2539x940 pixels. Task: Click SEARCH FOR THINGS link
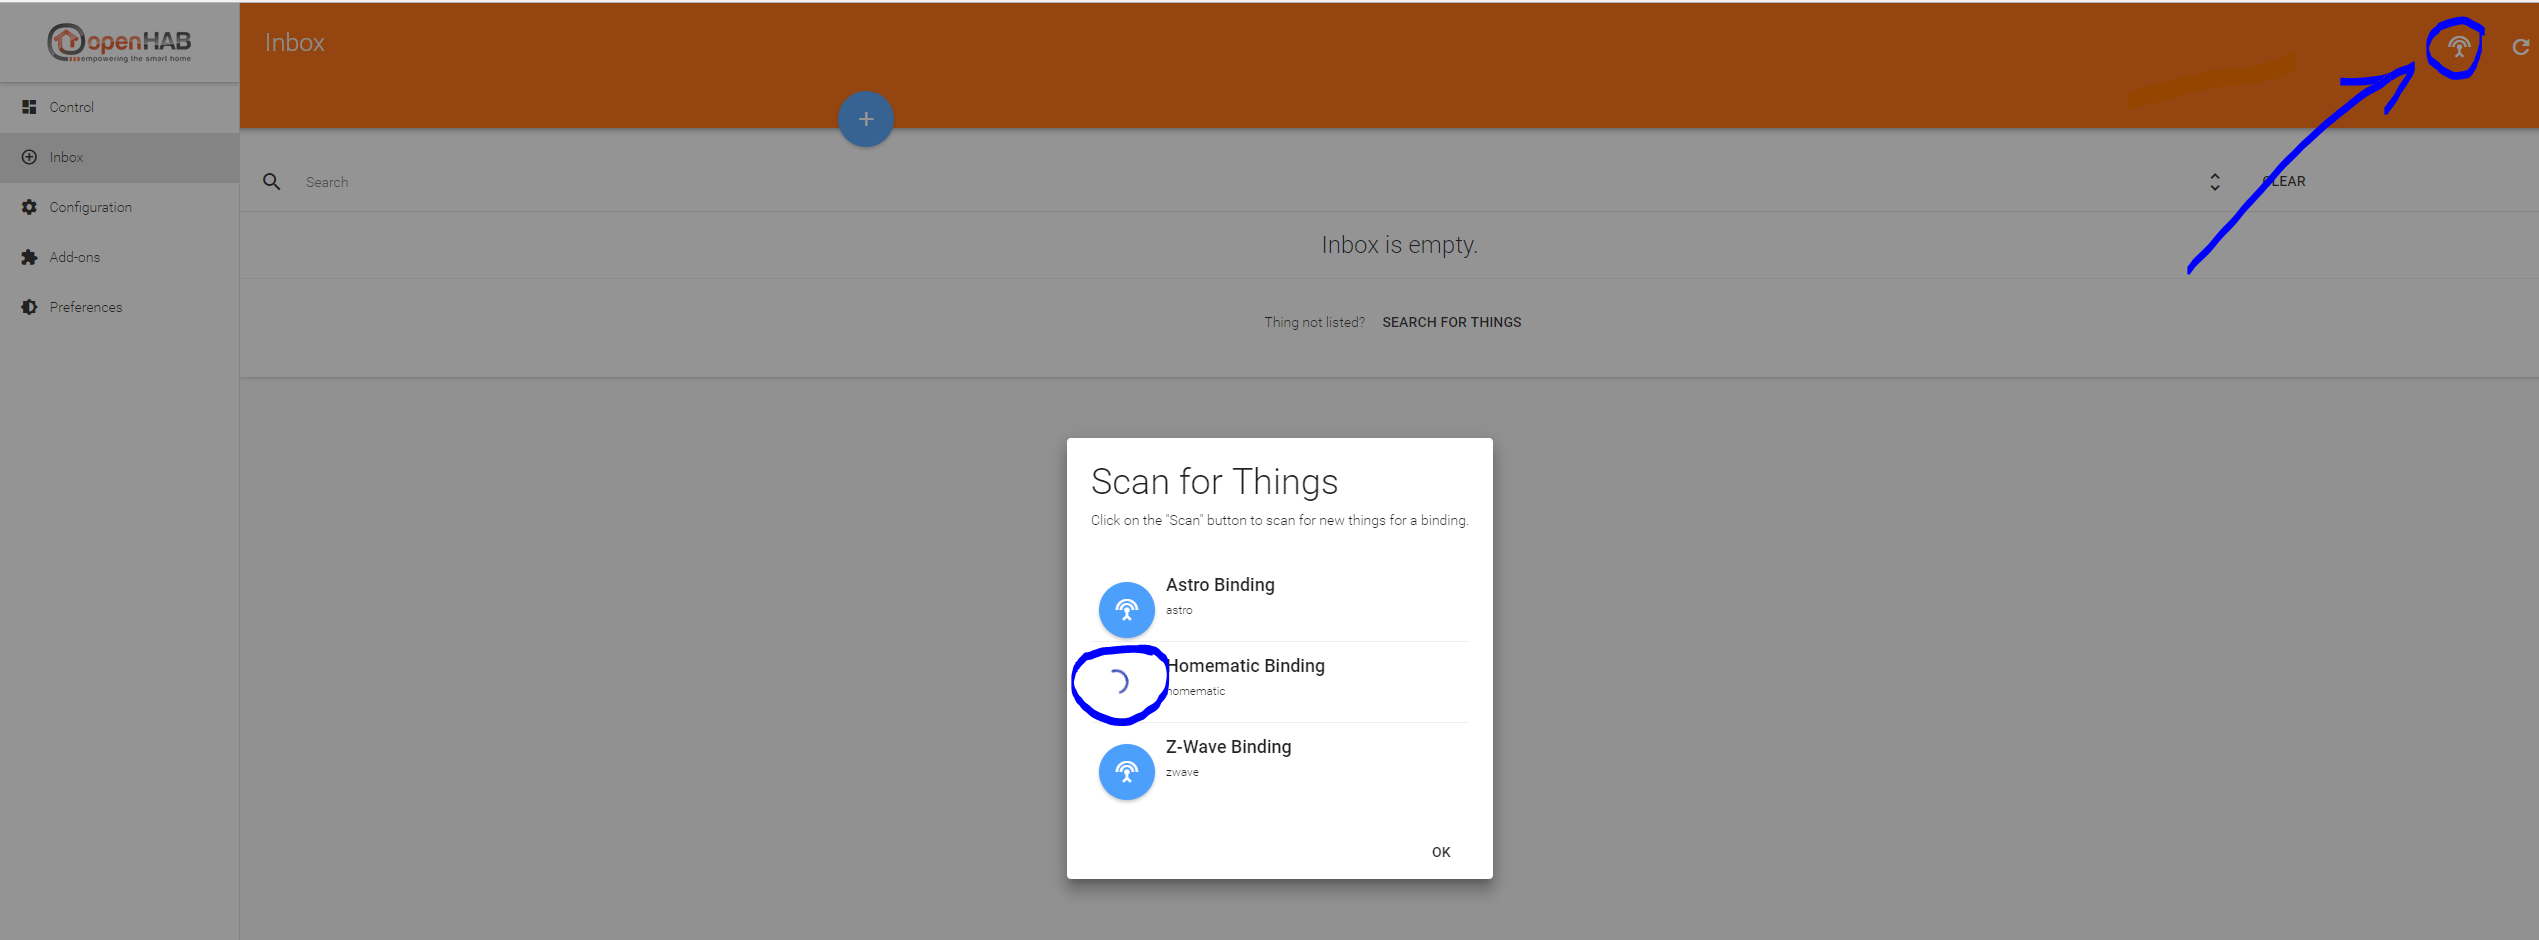(1451, 322)
